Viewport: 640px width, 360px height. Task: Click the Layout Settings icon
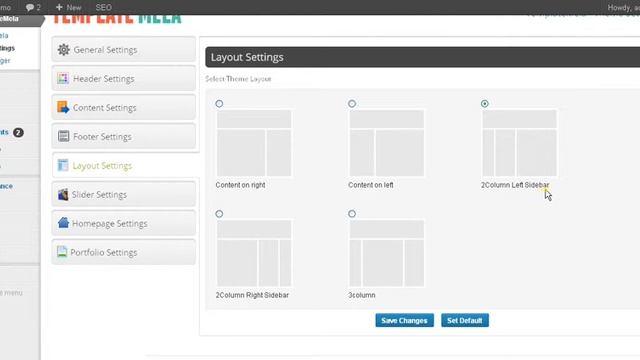click(63, 165)
